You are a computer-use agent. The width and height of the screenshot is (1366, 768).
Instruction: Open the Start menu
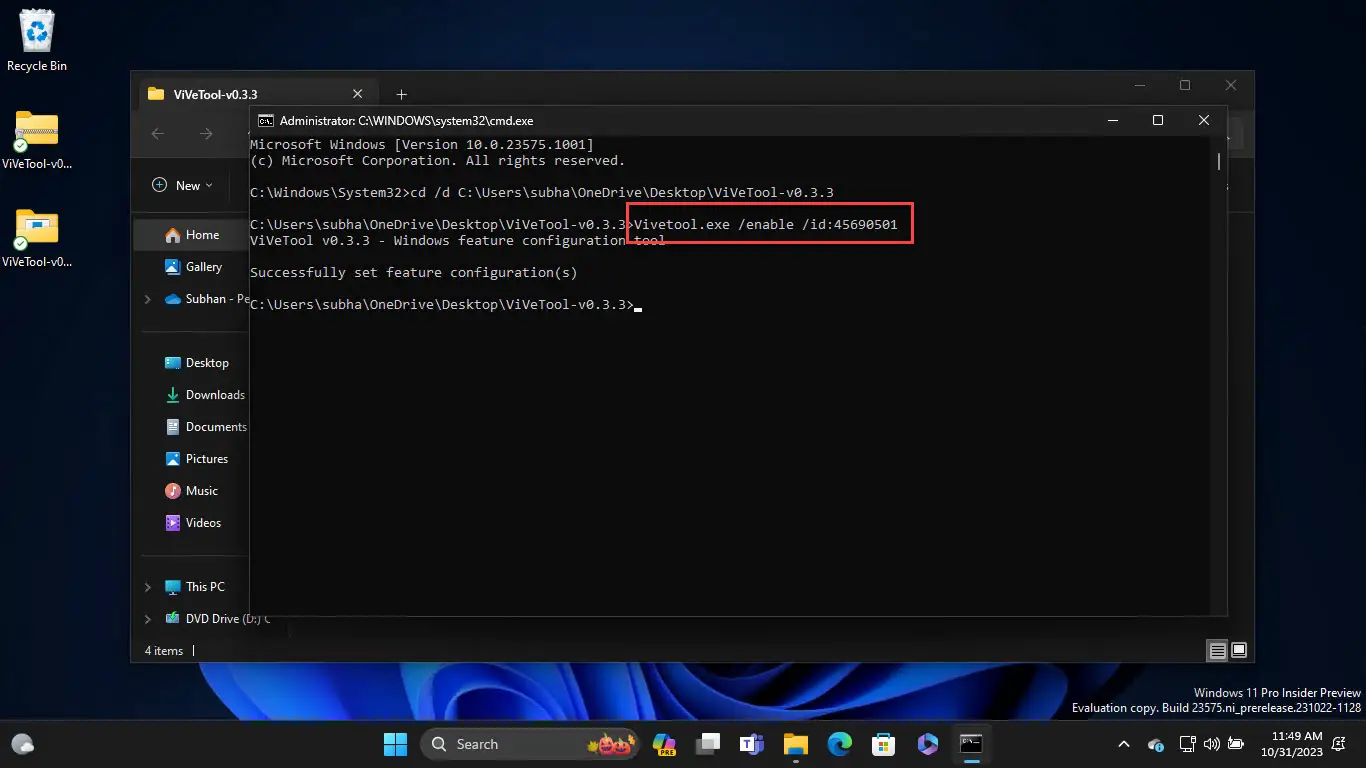tap(395, 744)
